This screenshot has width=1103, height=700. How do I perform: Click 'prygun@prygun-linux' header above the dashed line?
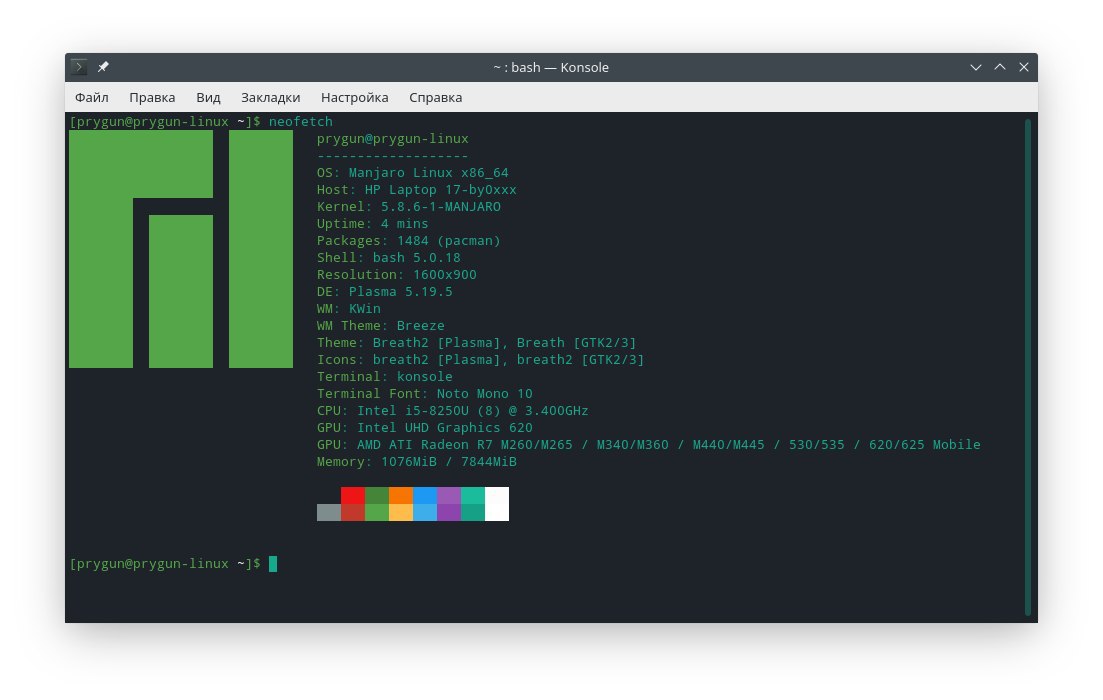point(393,139)
